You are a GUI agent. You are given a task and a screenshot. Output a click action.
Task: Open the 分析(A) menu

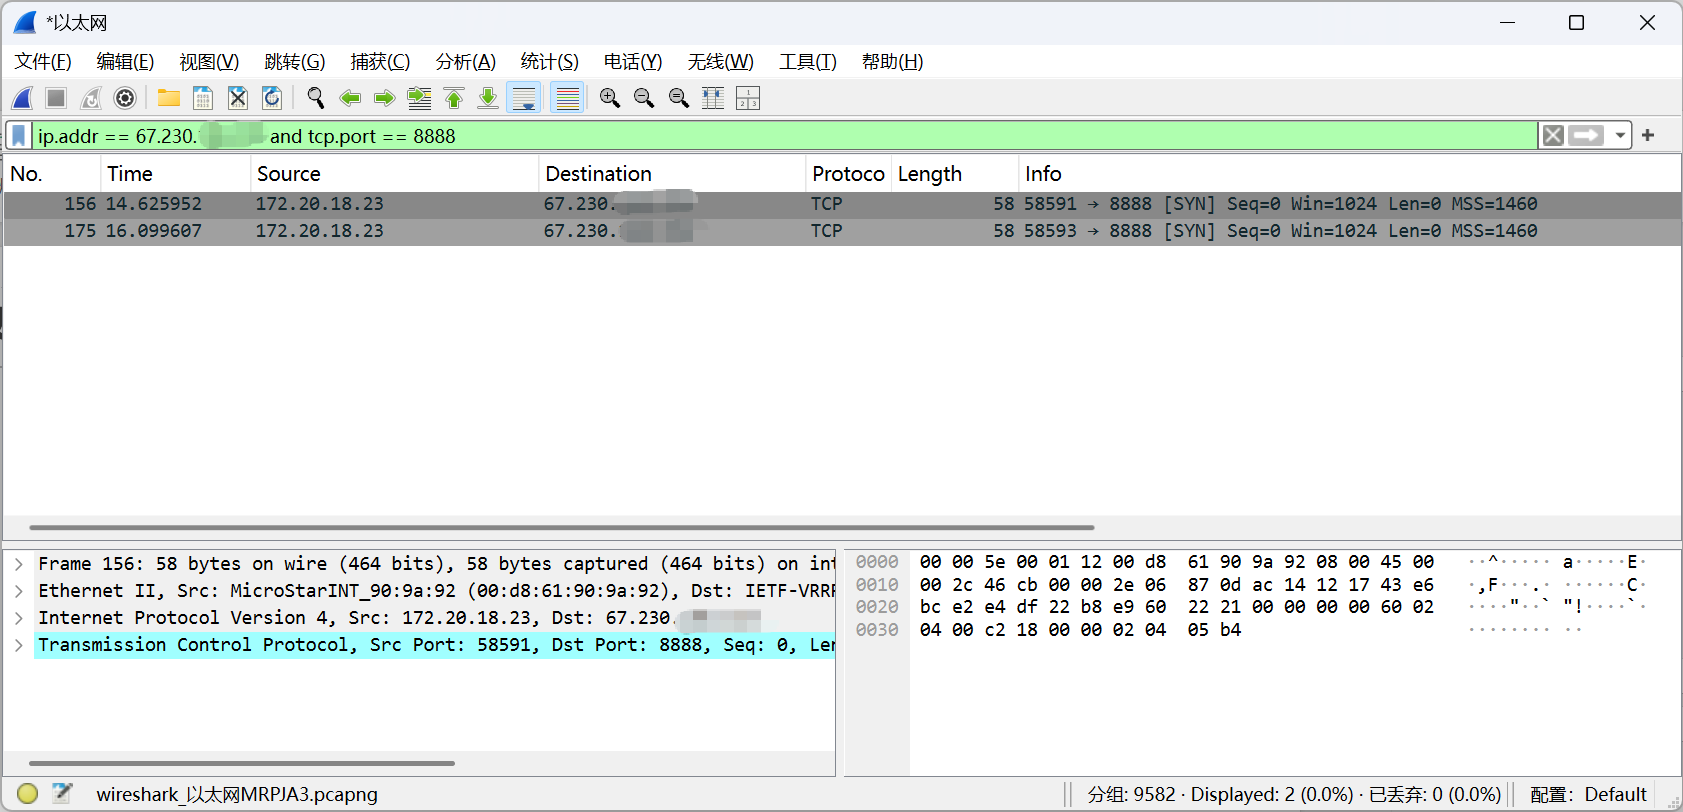pos(465,62)
